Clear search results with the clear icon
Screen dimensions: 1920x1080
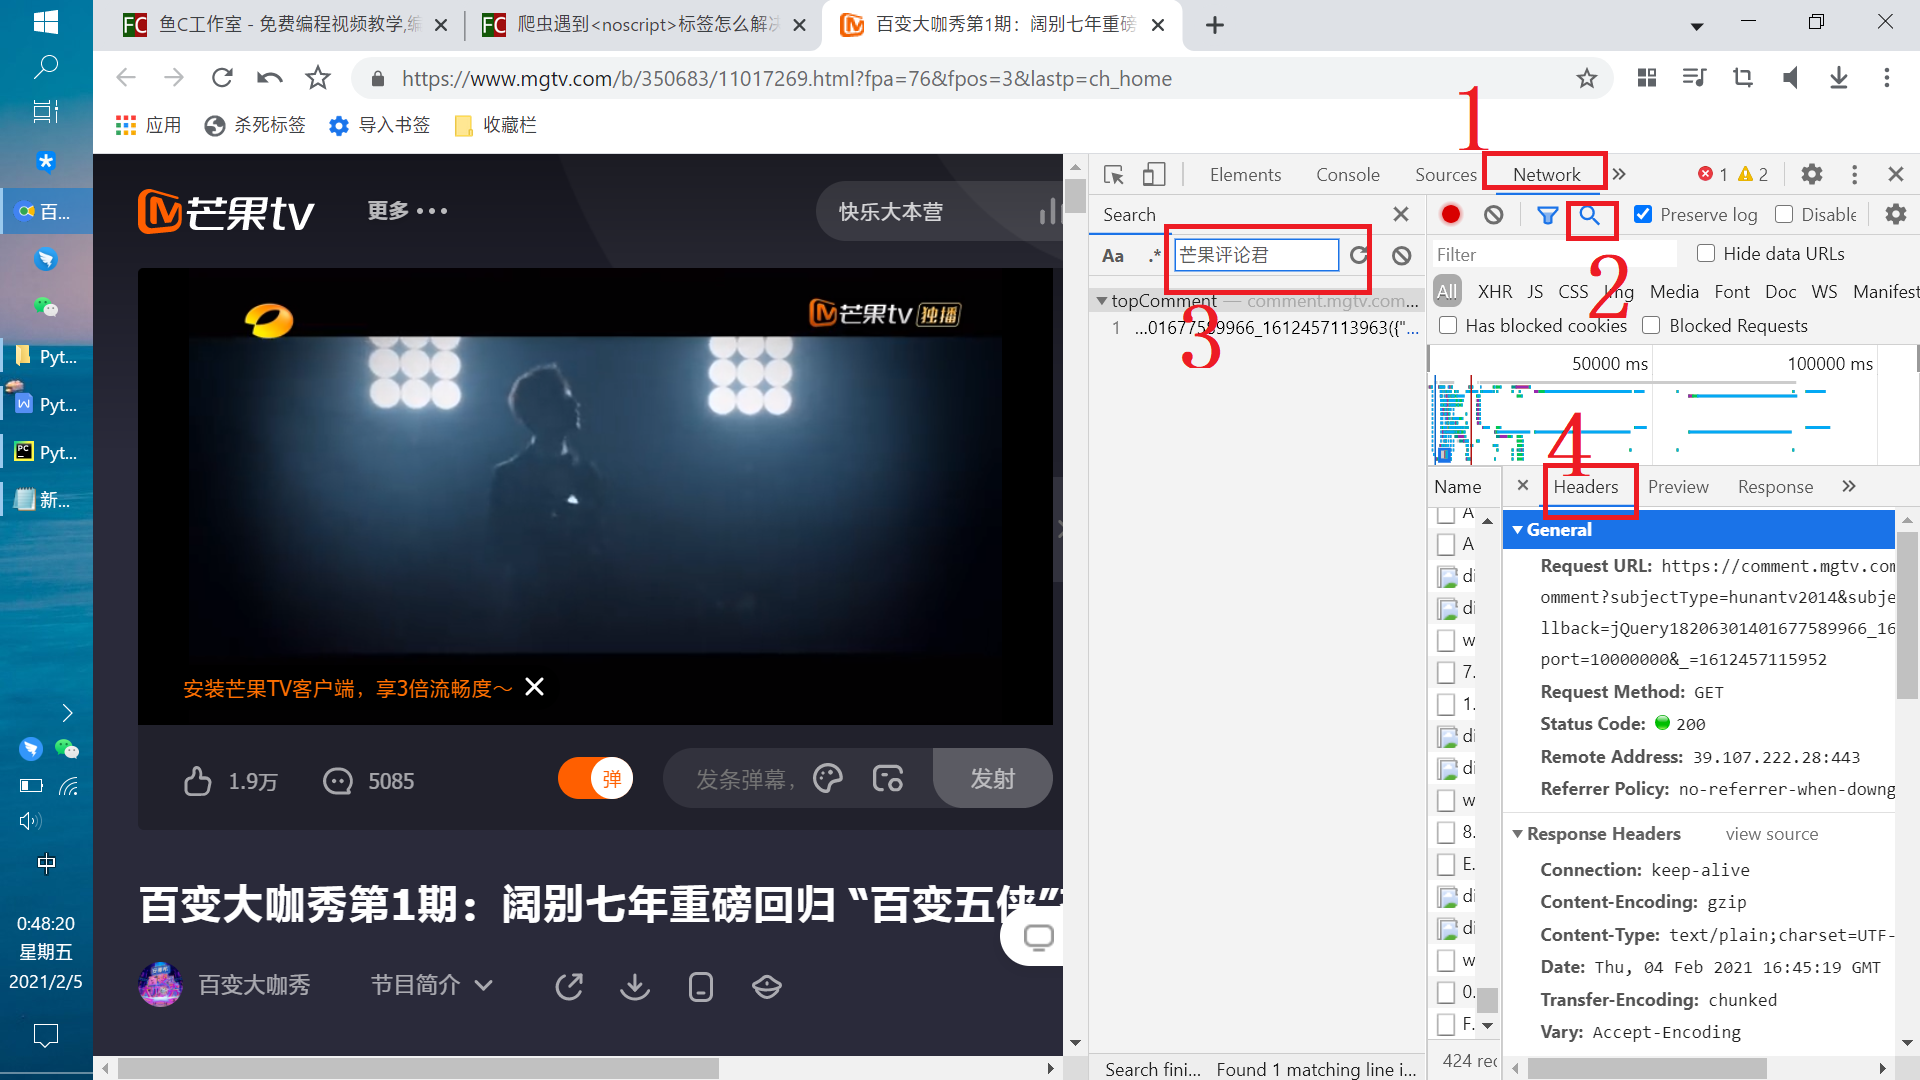tap(1402, 255)
